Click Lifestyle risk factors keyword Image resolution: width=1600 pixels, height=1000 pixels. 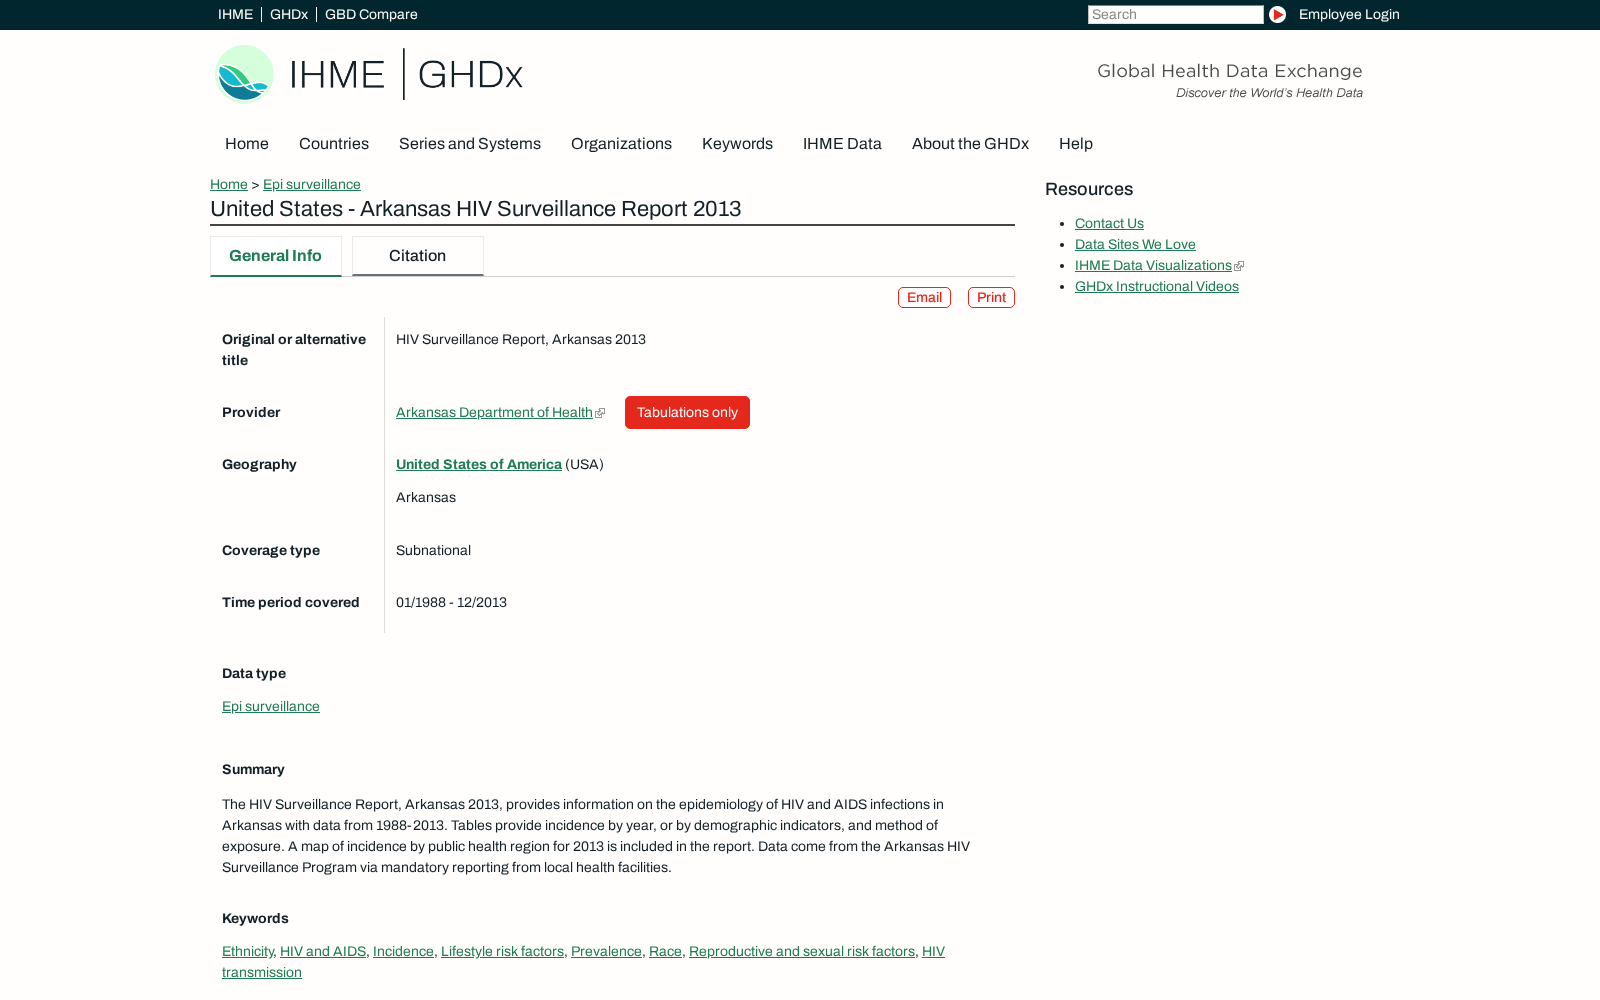click(502, 952)
